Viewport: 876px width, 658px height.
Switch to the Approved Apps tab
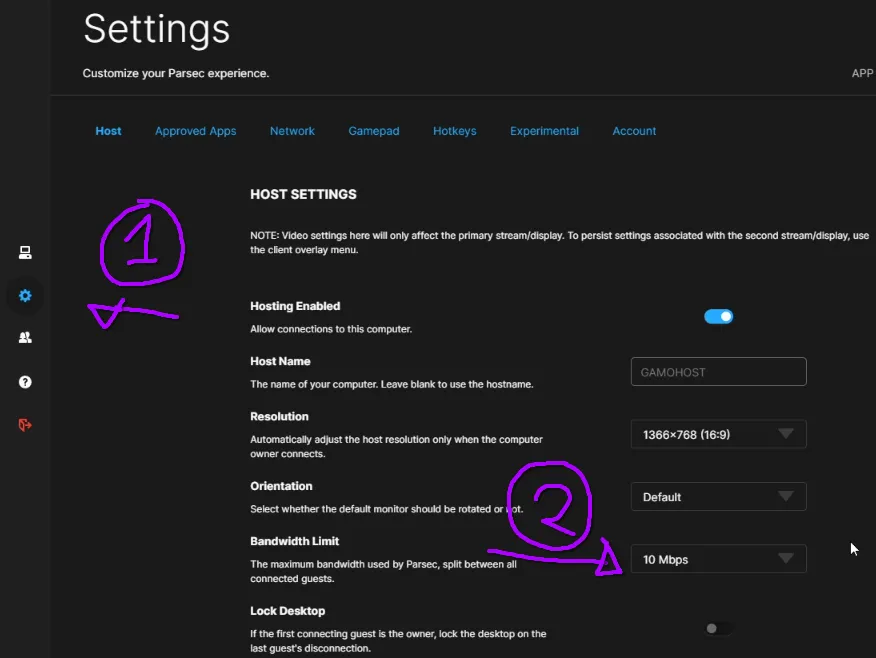coord(196,131)
